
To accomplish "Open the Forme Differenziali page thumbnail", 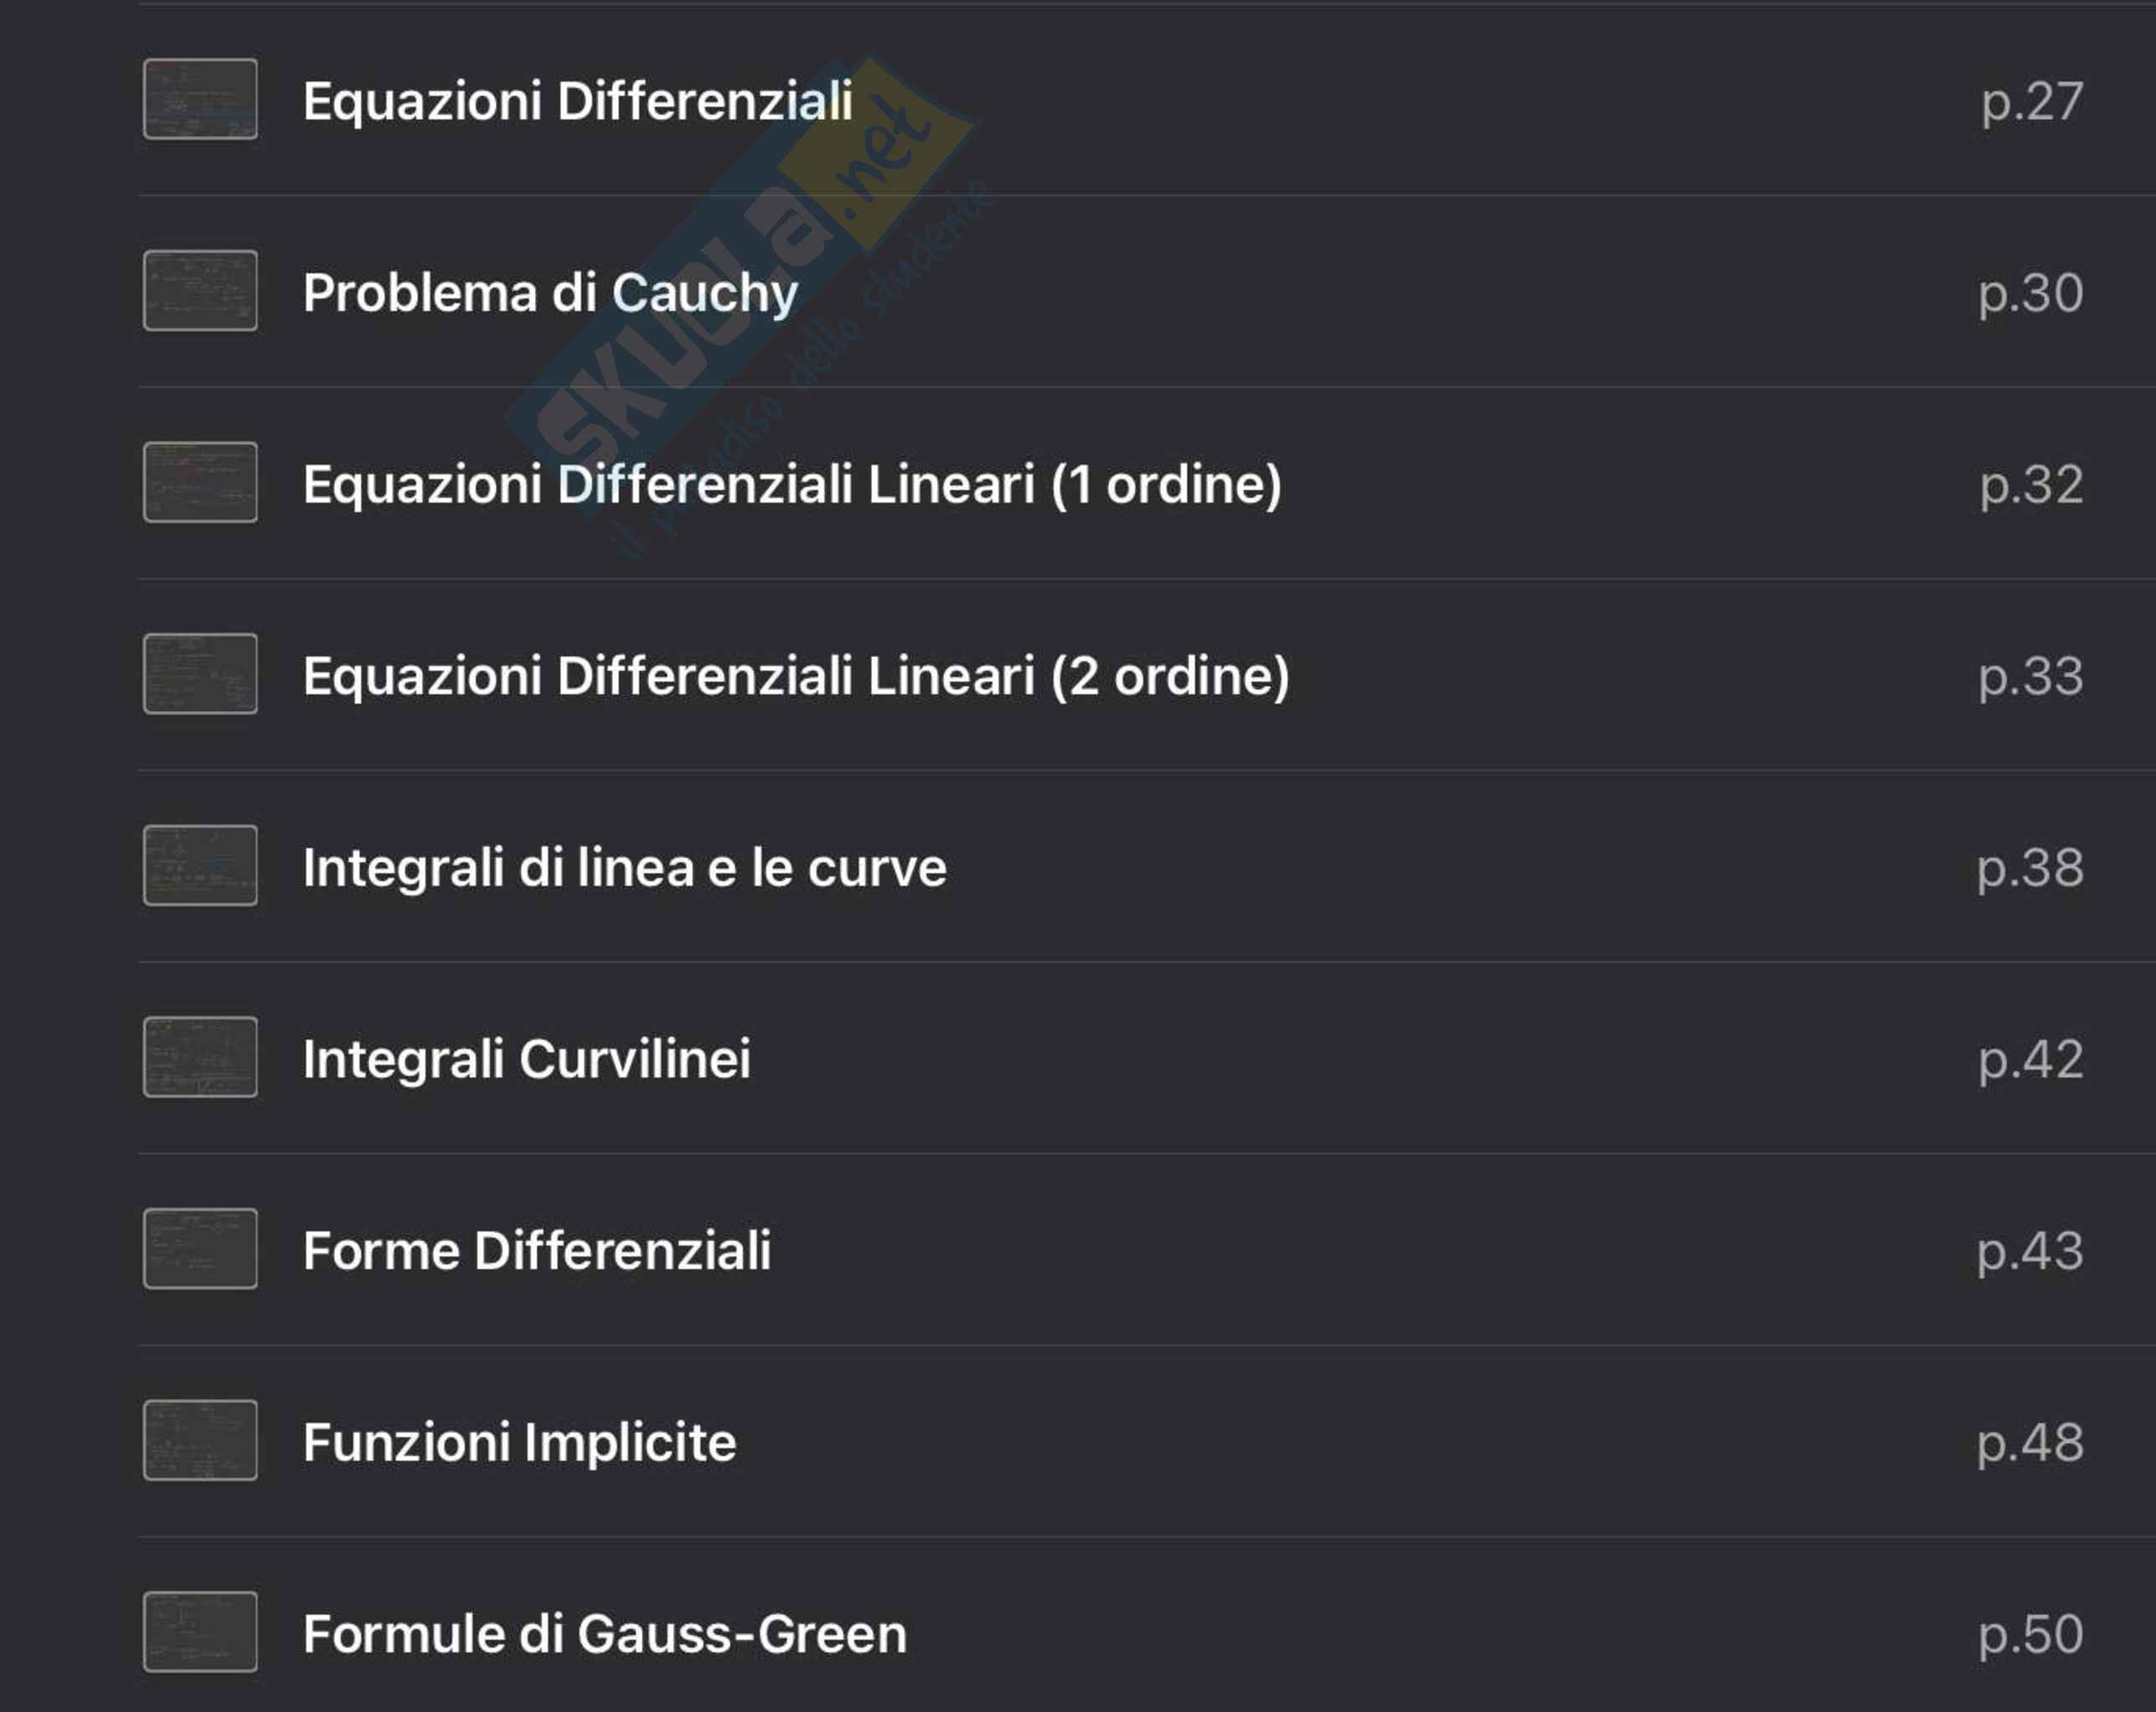I will [200, 1249].
